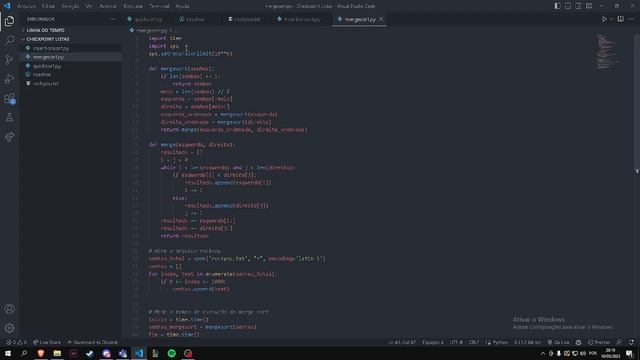Open notifications bell in status bar
640x360 pixels.
[x=631, y=342]
